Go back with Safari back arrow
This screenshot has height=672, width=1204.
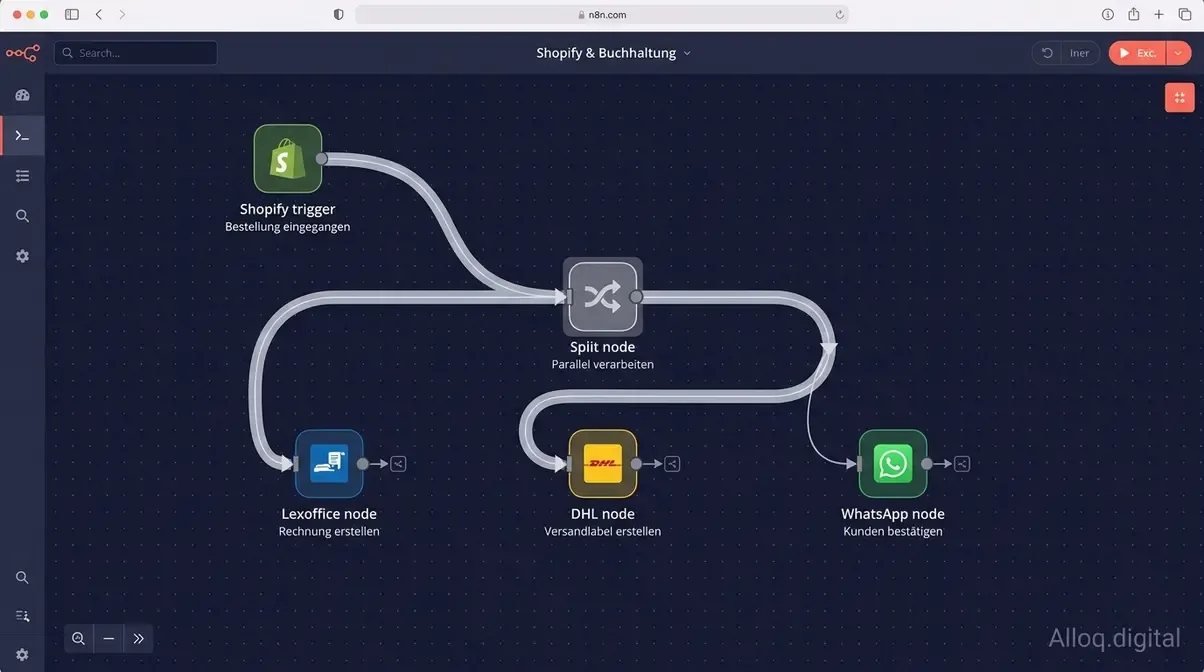pos(98,14)
